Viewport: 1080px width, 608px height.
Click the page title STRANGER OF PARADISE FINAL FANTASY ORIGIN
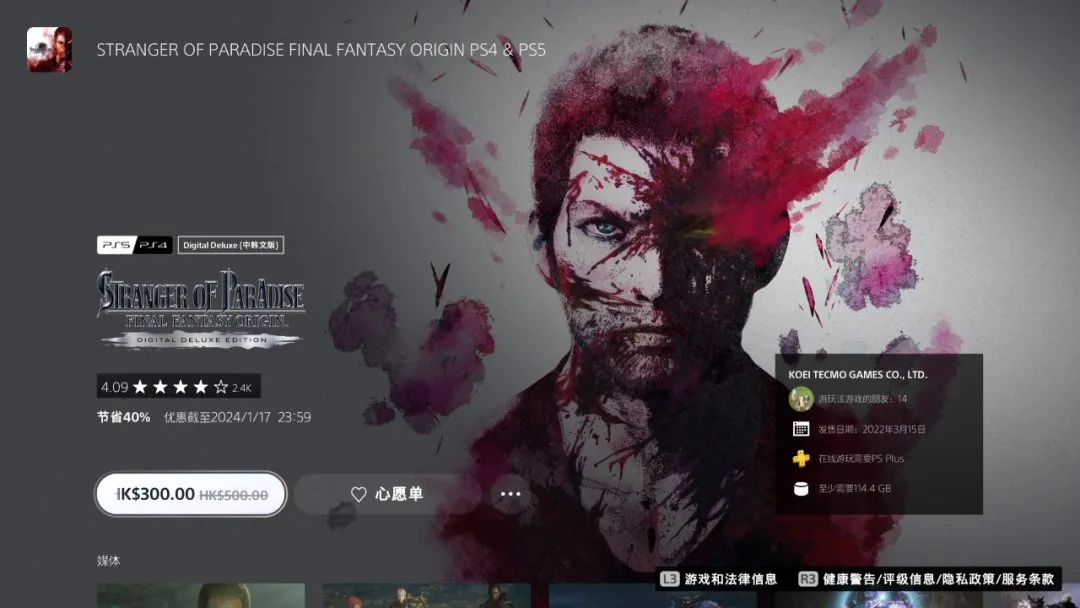321,50
